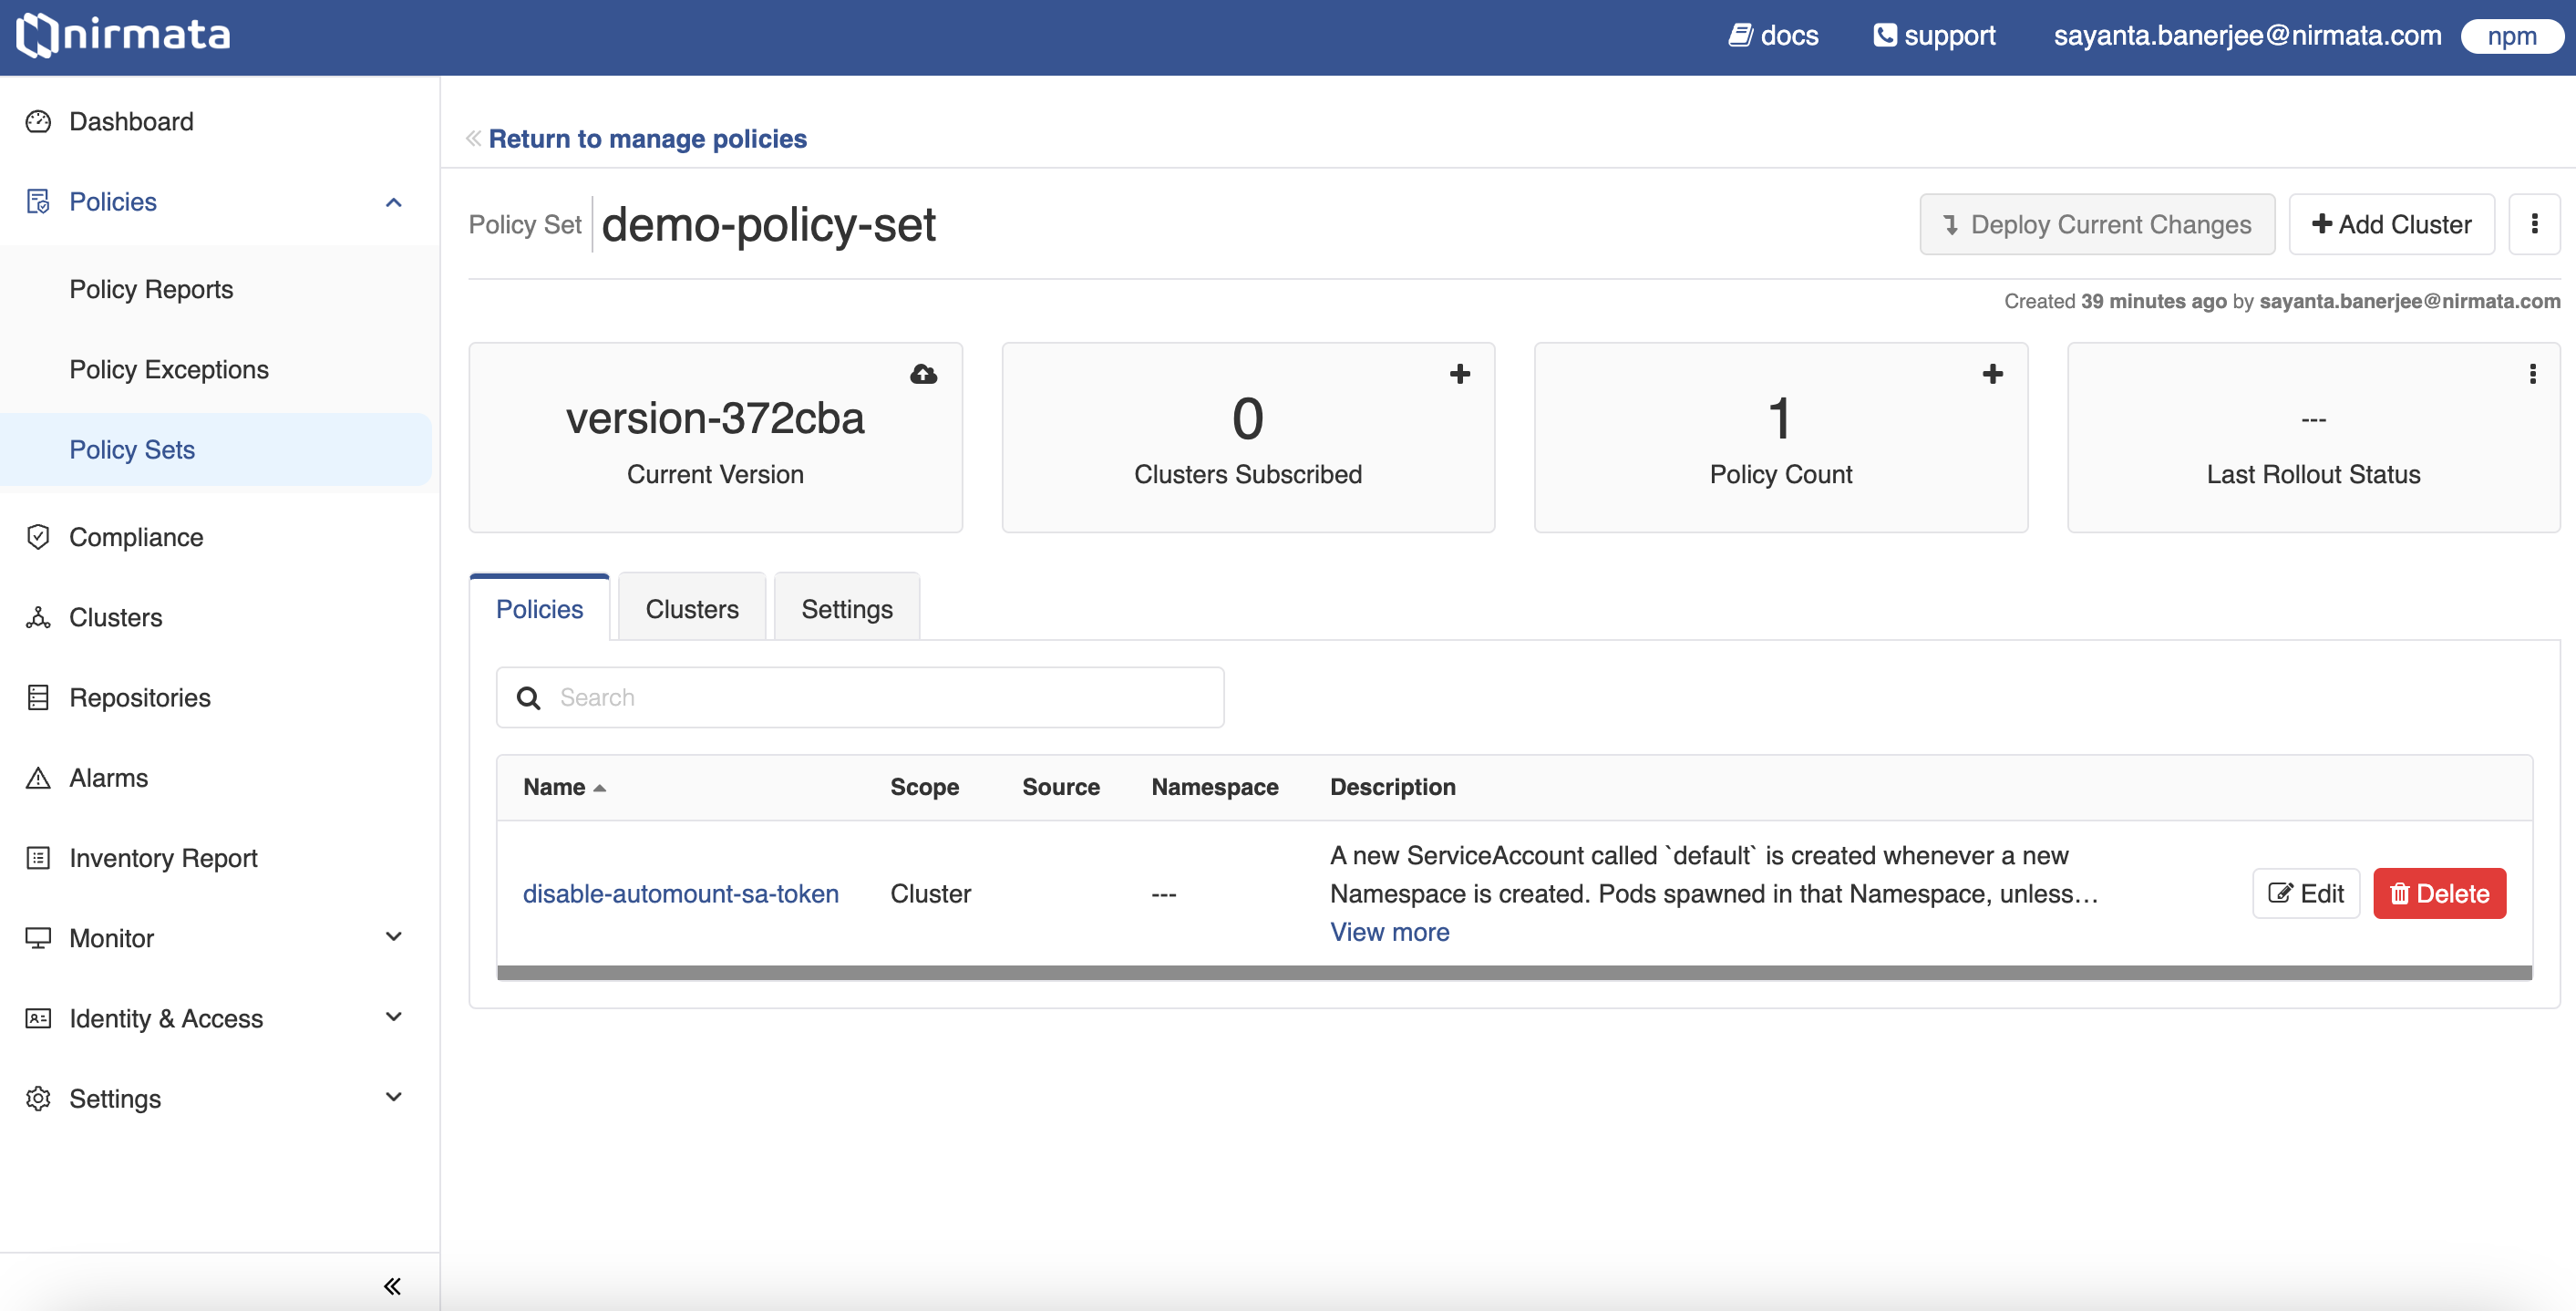Viewport: 2576px width, 1311px height.
Task: Collapse the sidebar with double chevron
Action: tap(392, 1286)
